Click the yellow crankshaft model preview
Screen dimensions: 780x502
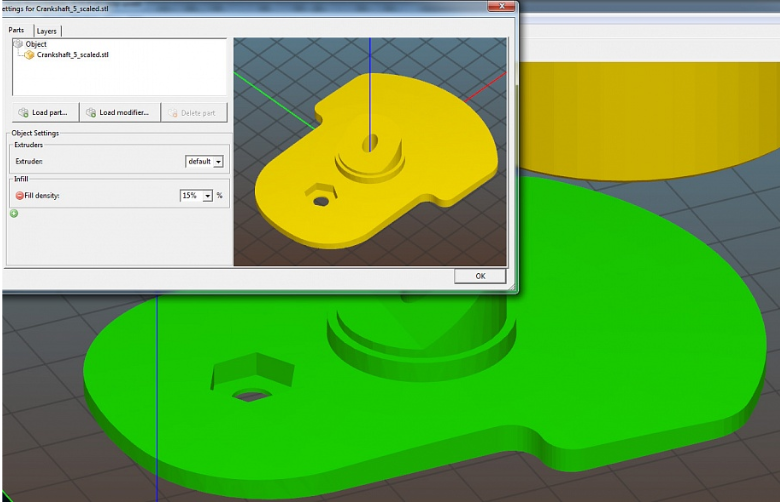tap(376, 159)
